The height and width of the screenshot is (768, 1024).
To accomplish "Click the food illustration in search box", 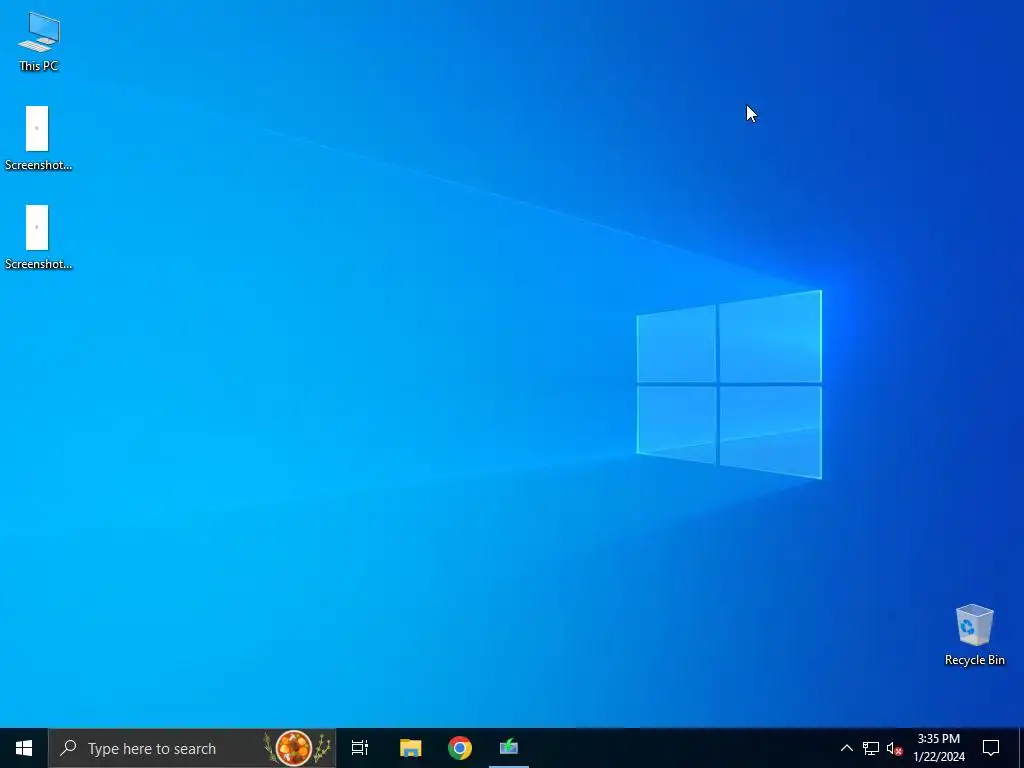I will point(296,748).
